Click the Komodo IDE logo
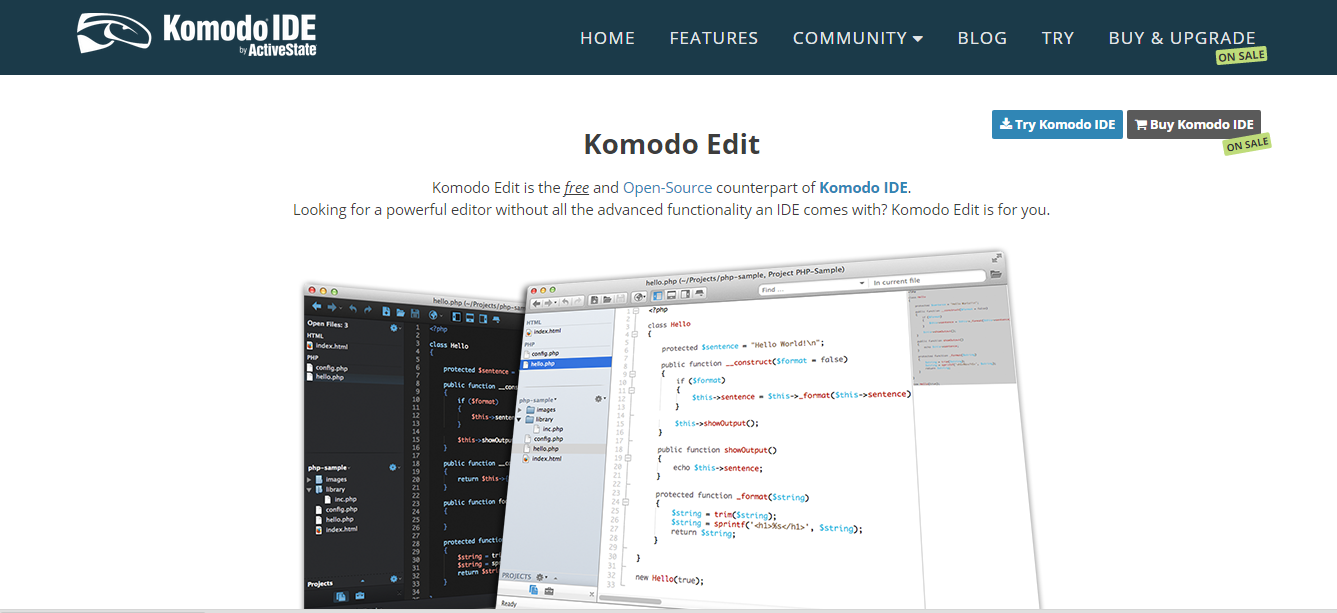This screenshot has height=613, width=1337. [x=196, y=33]
